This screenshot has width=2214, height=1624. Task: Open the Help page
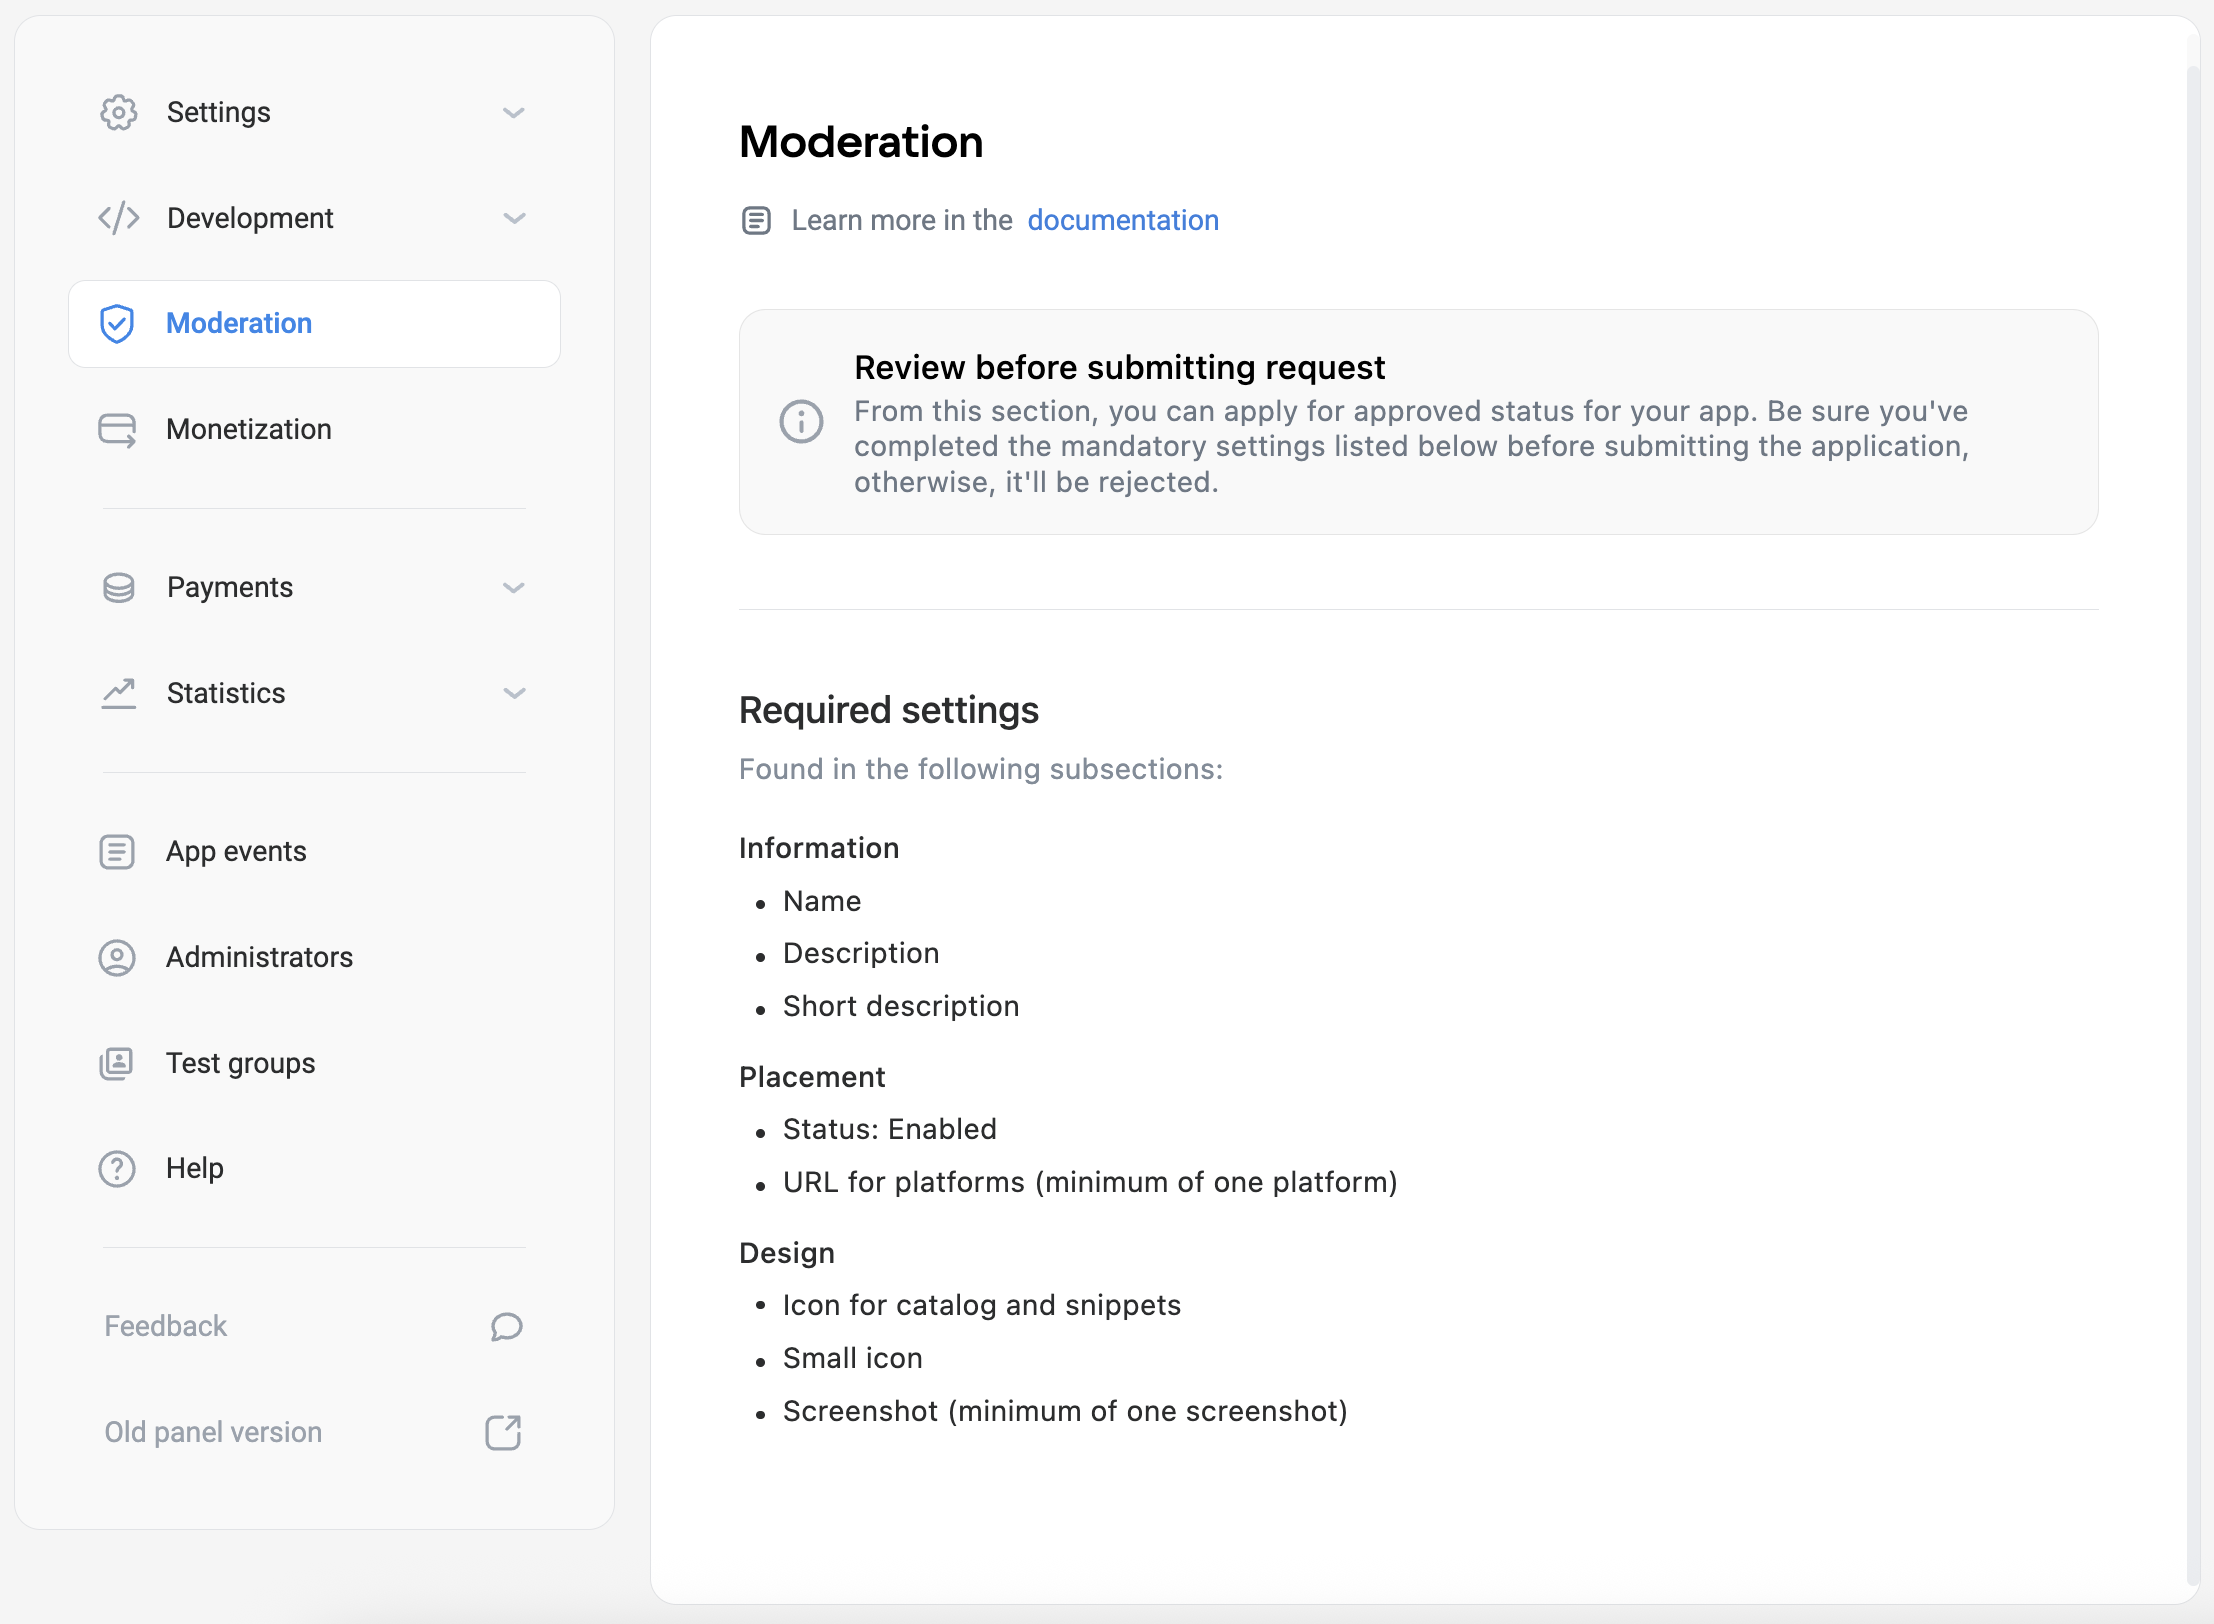(x=314, y=1169)
